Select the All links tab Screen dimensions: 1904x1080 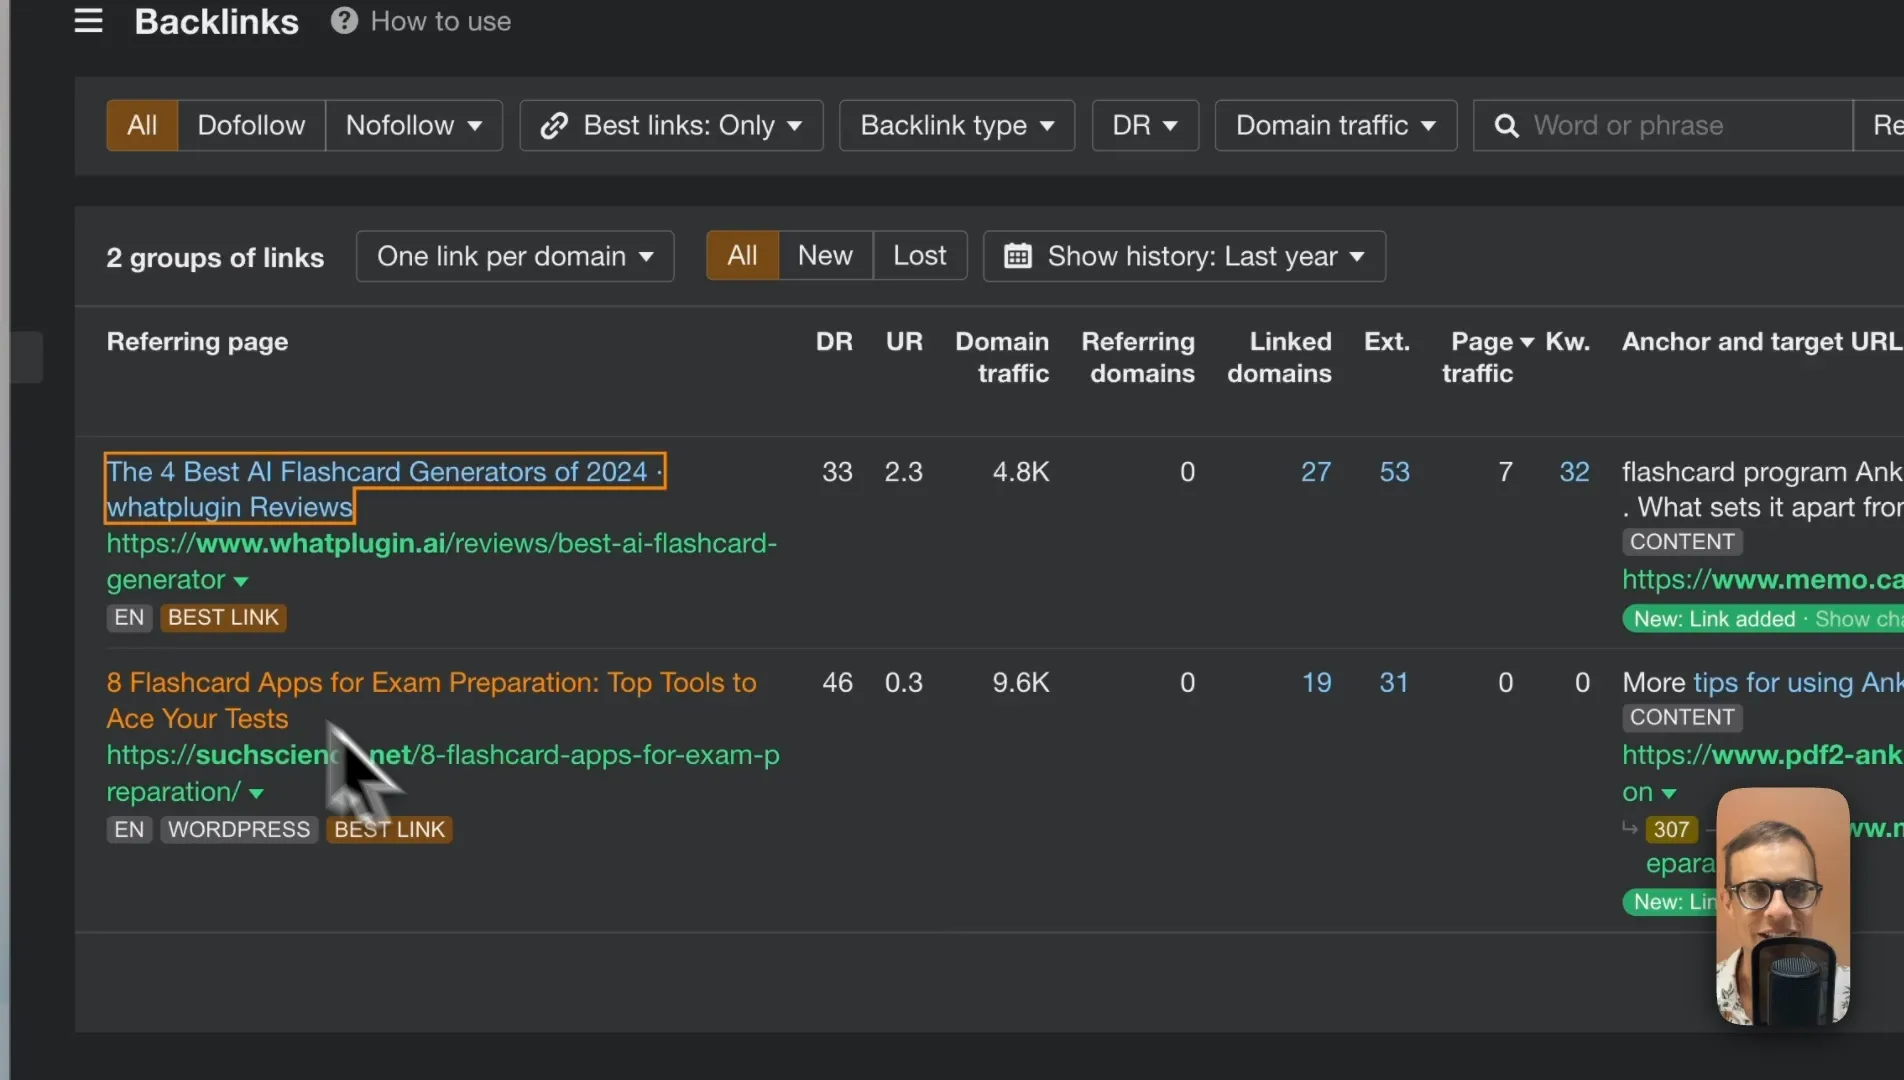click(742, 256)
